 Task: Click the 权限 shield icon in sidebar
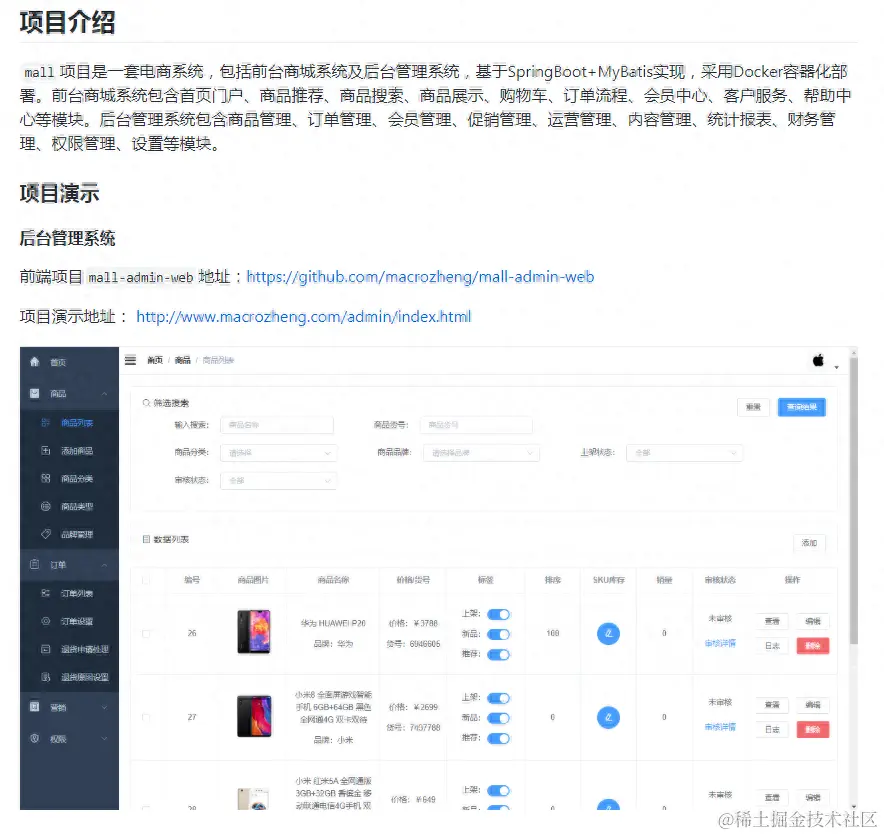(x=35, y=738)
